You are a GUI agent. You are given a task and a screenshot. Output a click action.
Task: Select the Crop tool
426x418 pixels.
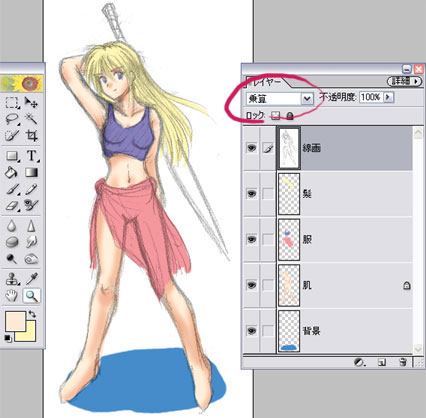click(x=32, y=135)
